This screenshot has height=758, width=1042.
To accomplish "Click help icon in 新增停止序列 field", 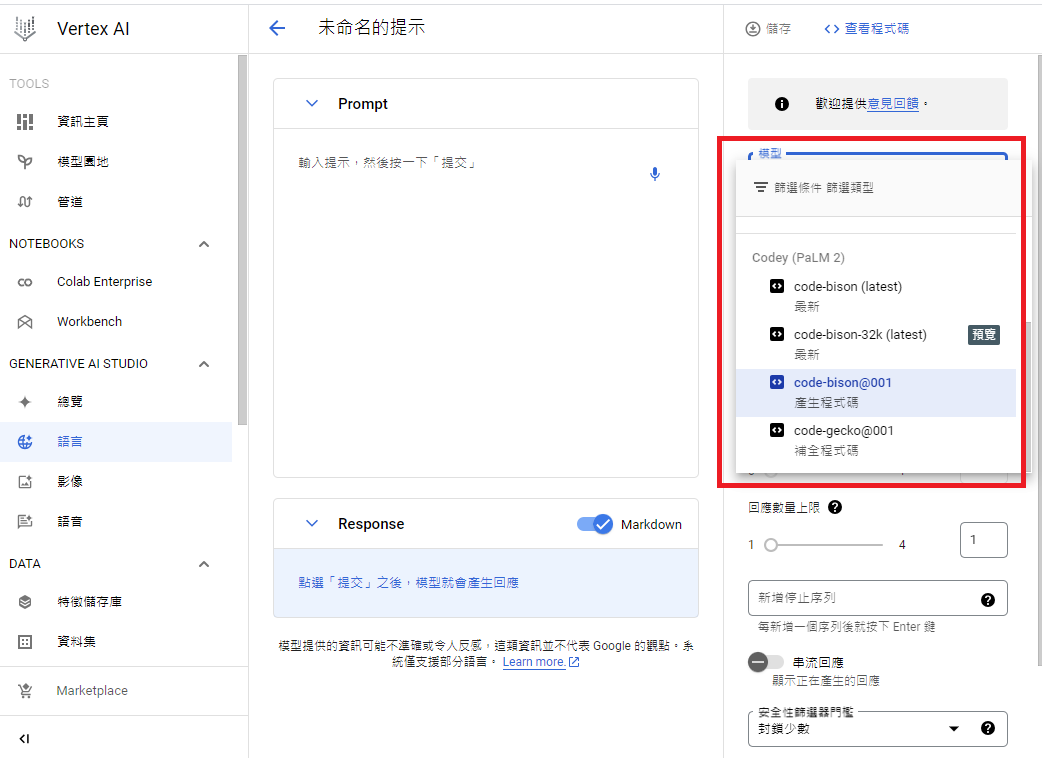I will point(988,599).
